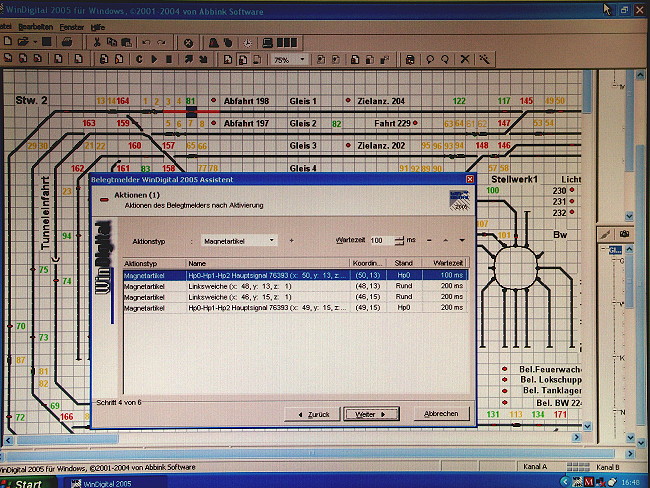Move action up with the up arrow
The width and height of the screenshot is (650, 488).
(x=446, y=240)
